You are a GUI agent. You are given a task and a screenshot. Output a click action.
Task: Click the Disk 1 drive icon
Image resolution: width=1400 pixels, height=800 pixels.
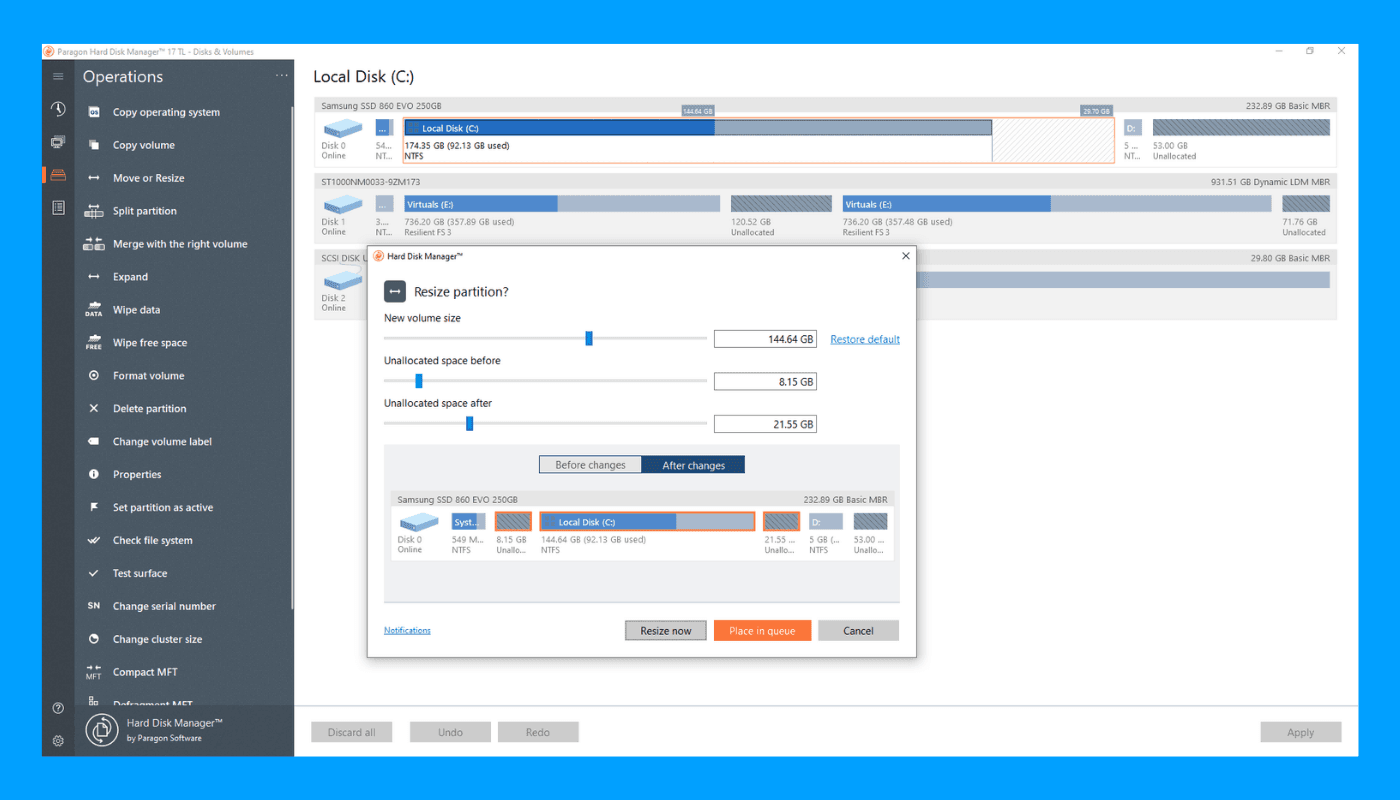(342, 205)
